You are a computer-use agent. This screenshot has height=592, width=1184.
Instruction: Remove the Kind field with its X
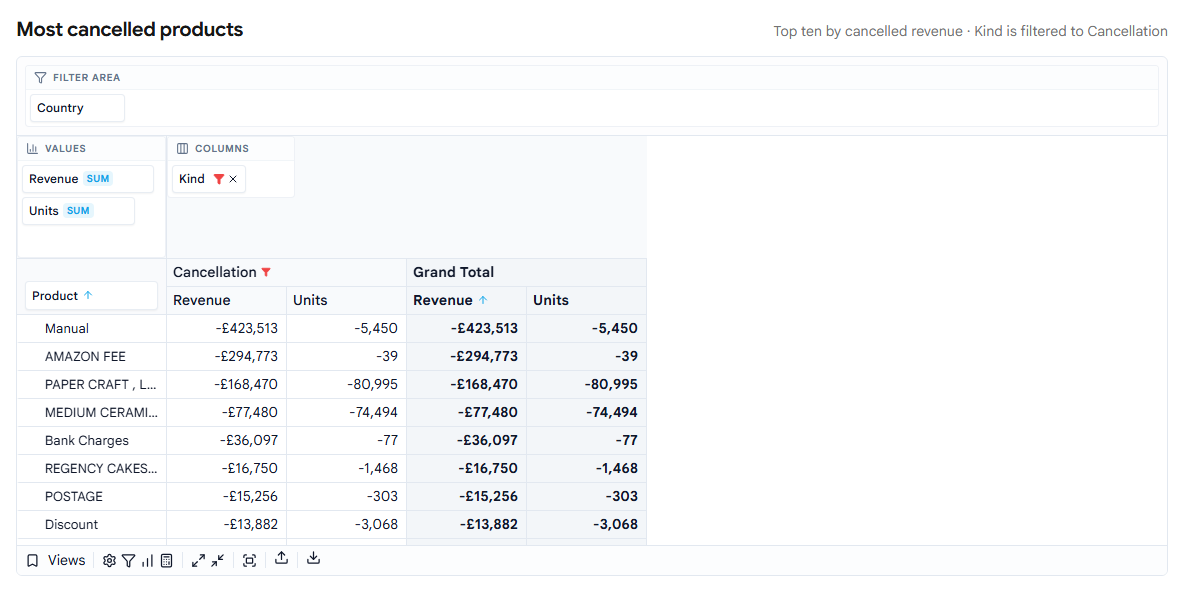pyautogui.click(x=233, y=179)
